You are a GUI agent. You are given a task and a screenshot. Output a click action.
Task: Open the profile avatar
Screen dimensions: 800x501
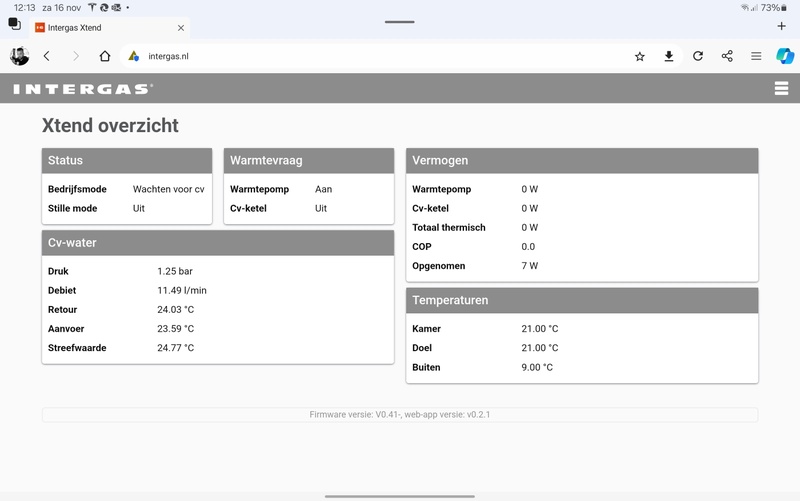click(20, 56)
